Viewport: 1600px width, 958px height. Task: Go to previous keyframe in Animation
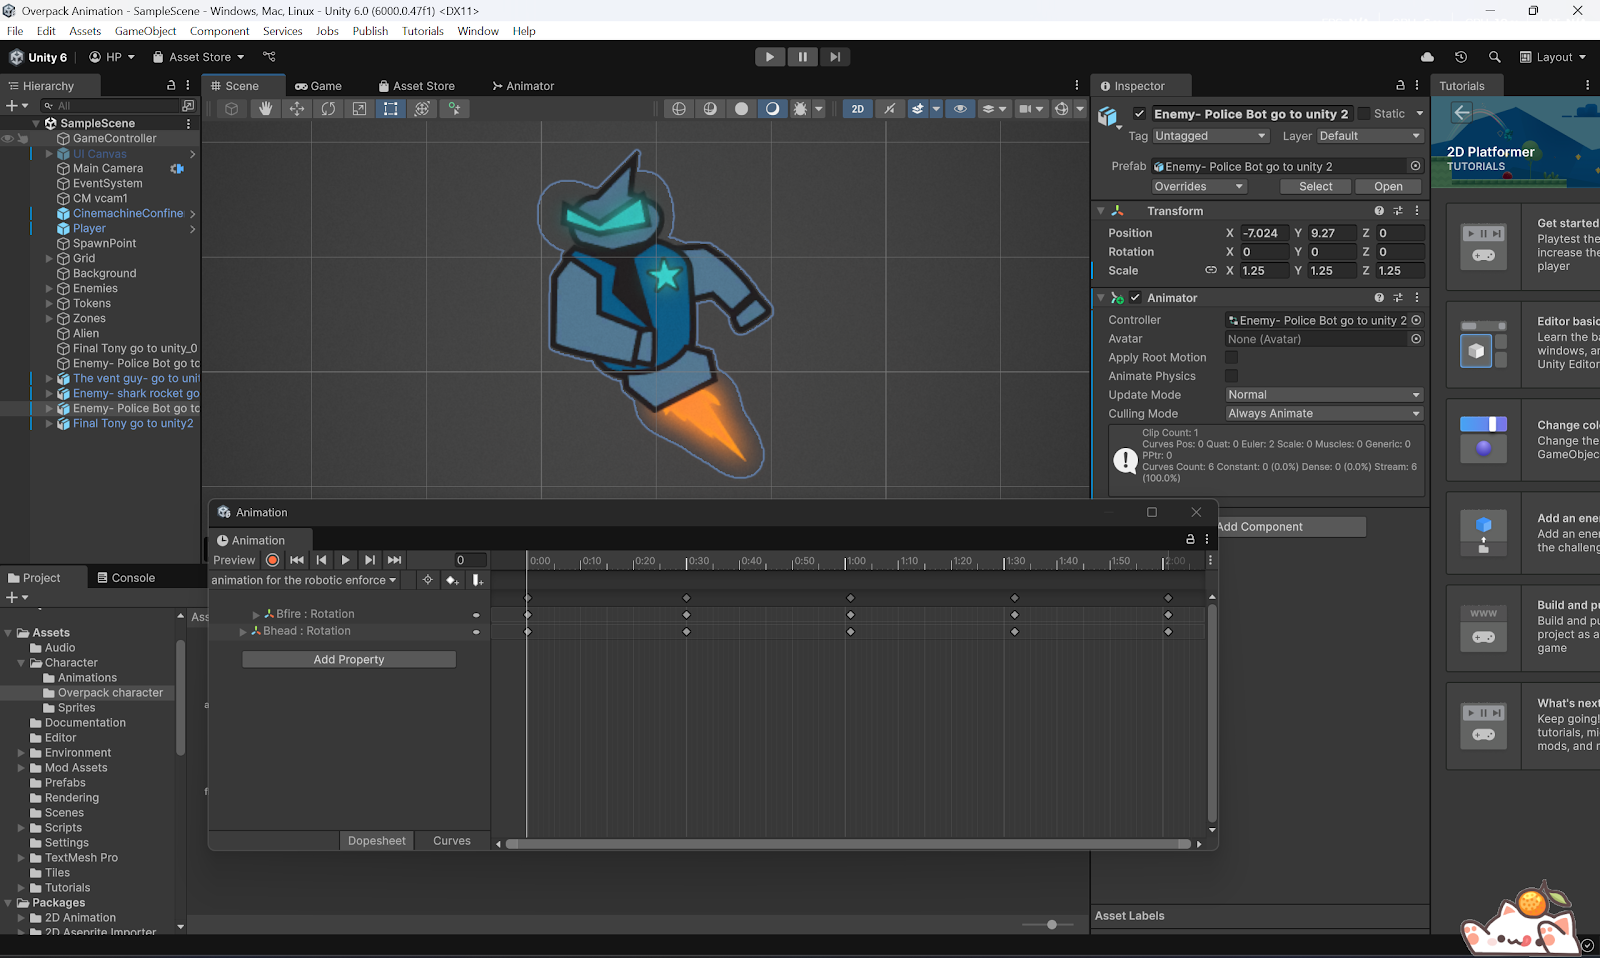[321, 560]
